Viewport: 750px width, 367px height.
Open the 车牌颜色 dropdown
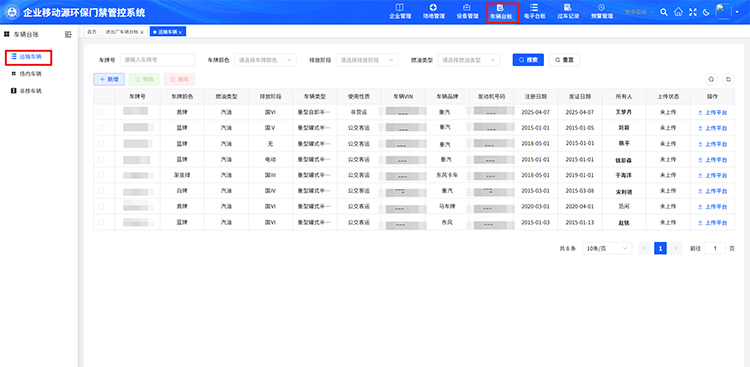coord(265,60)
